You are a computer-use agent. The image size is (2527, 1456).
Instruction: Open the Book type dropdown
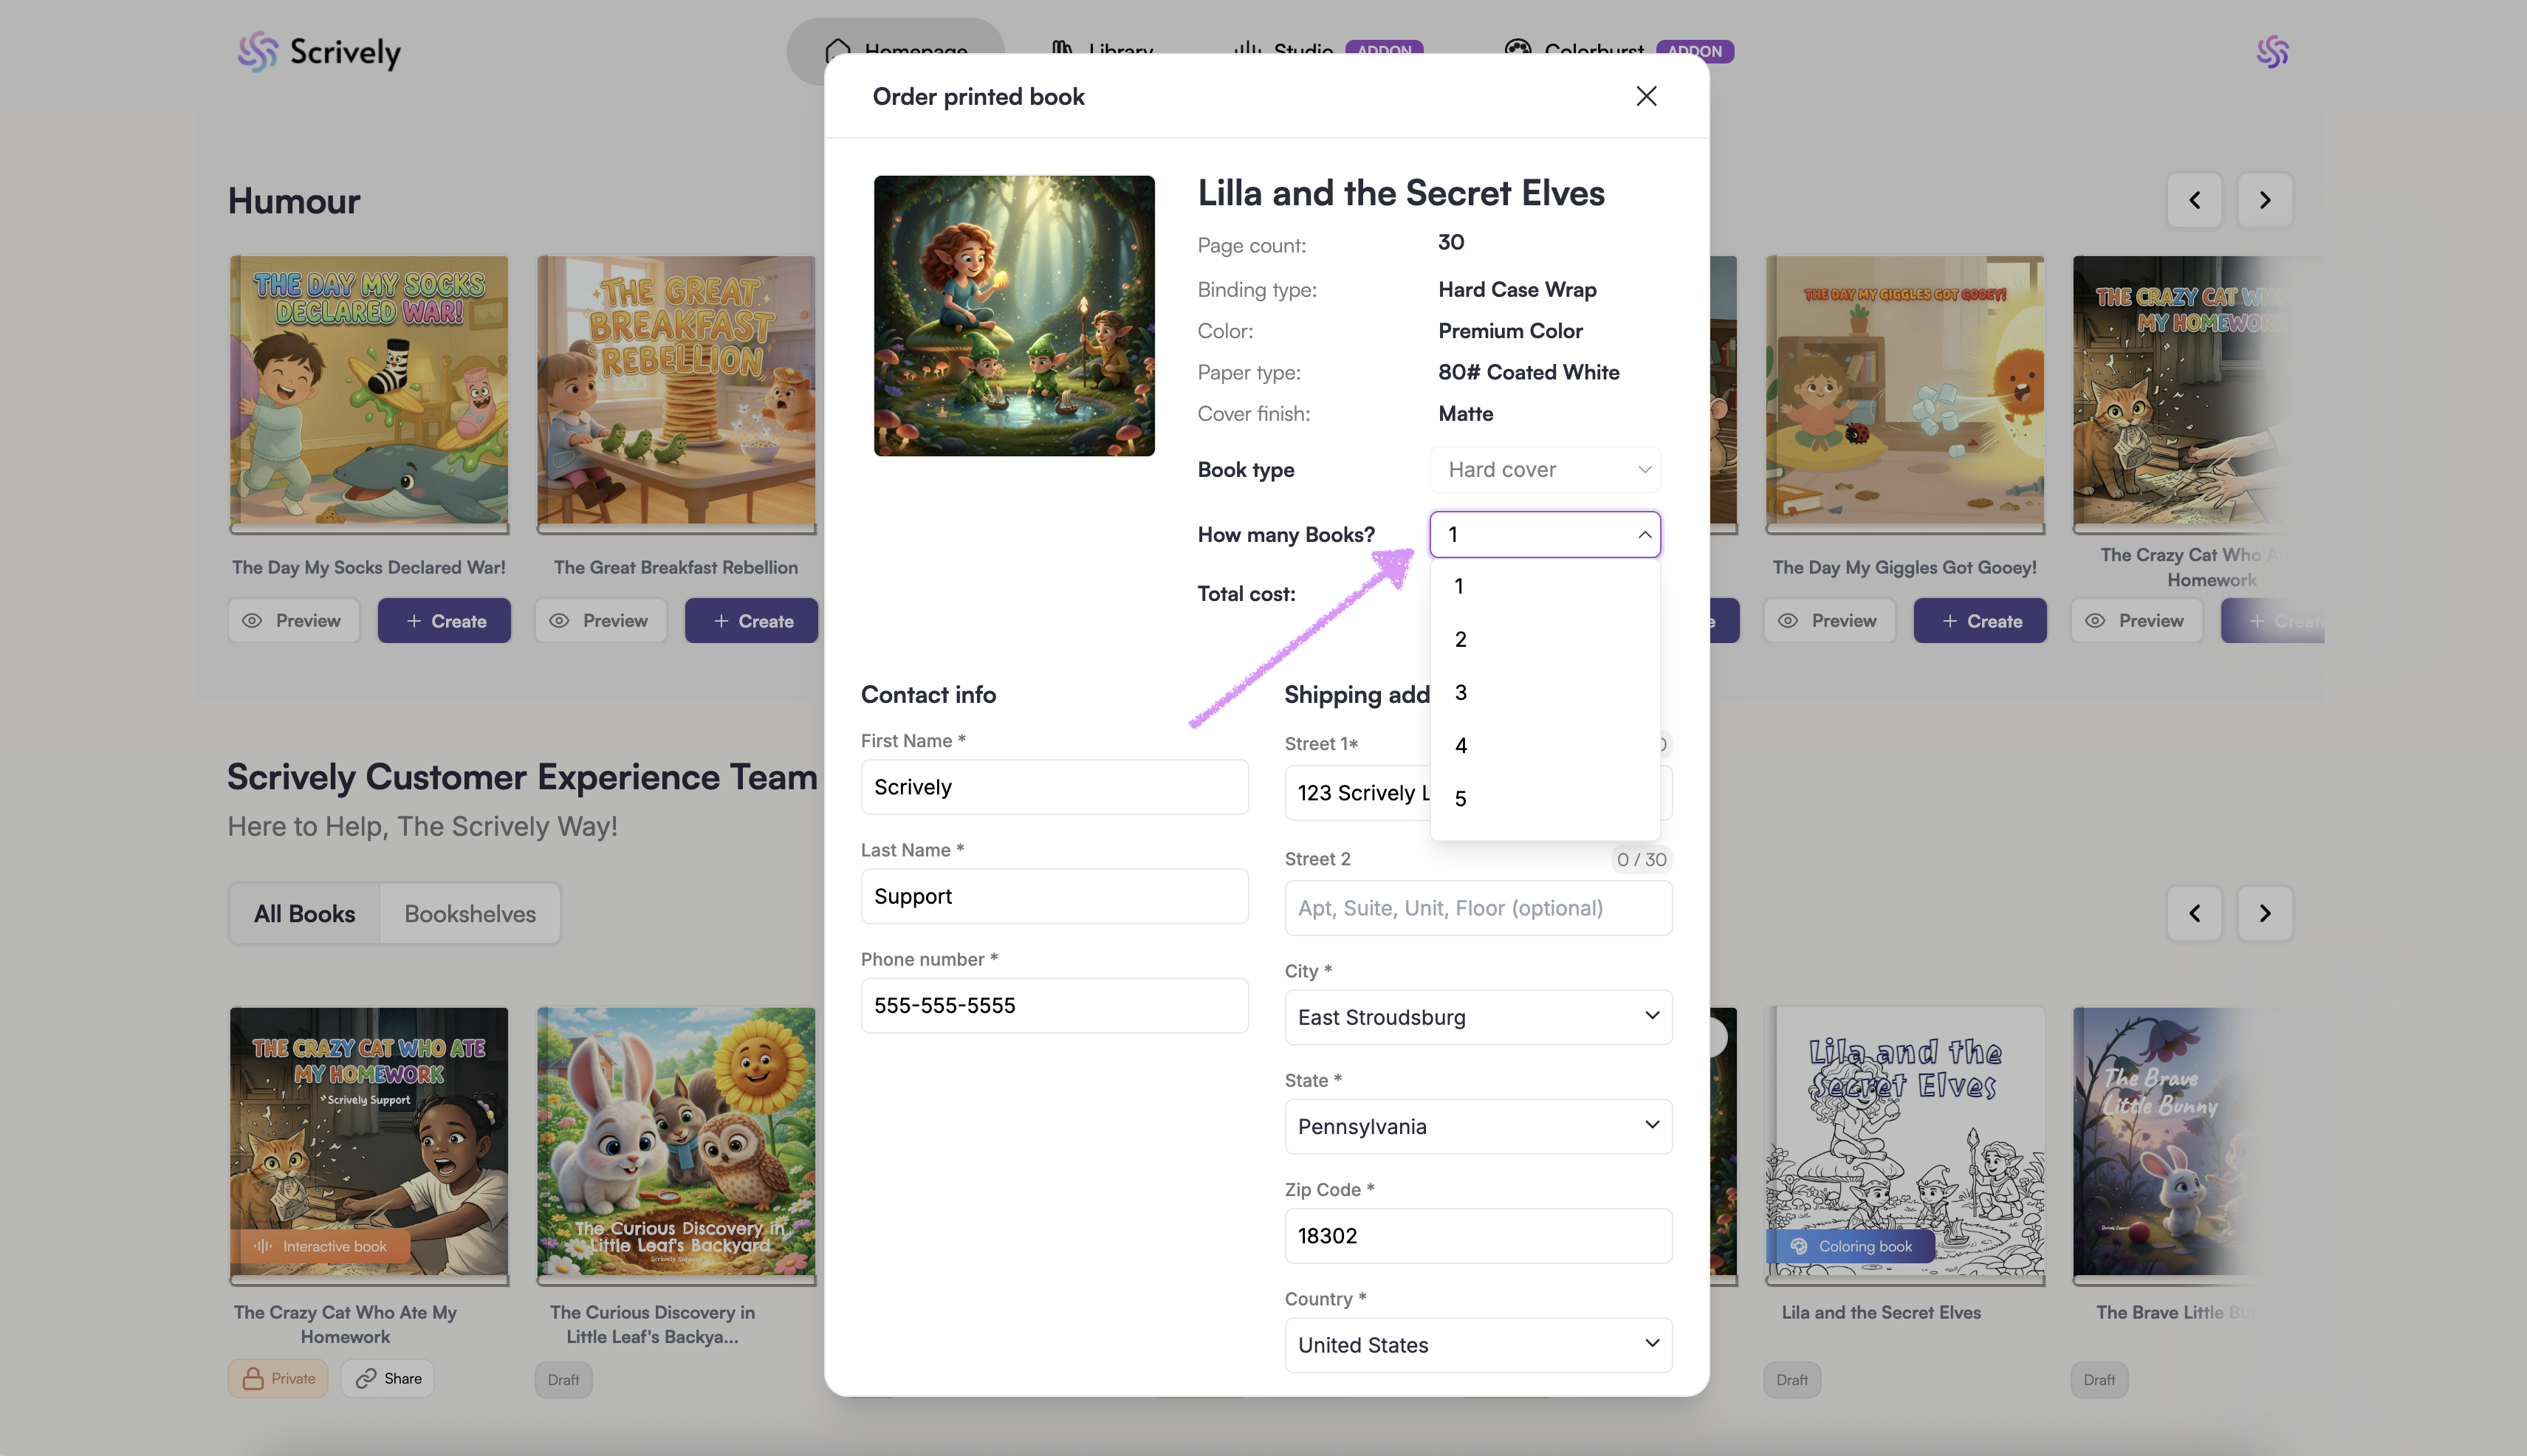(1544, 470)
